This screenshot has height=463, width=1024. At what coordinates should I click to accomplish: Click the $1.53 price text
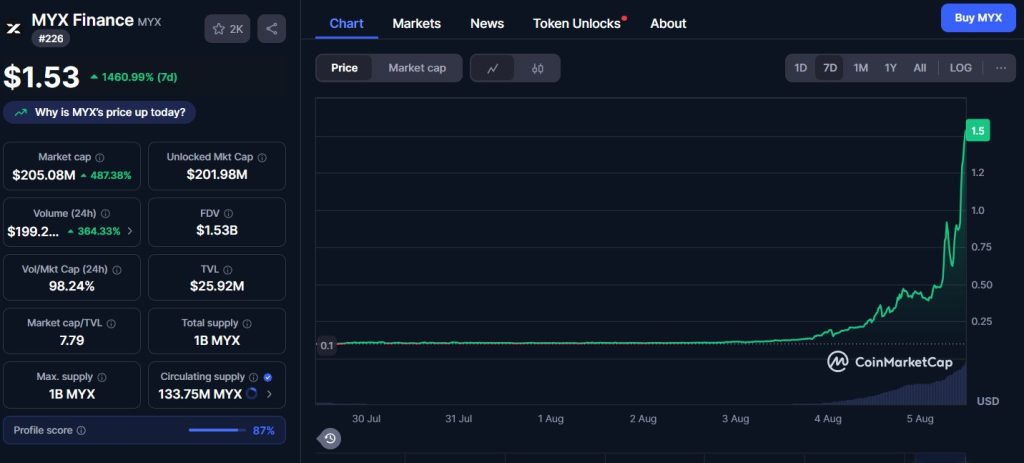(x=41, y=77)
